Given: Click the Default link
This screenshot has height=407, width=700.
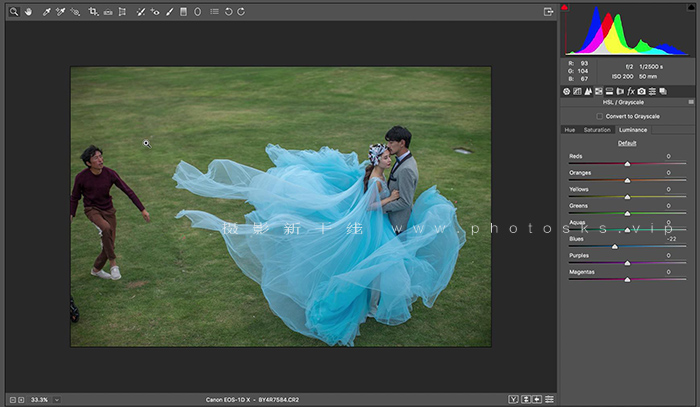Looking at the screenshot, I should [627, 143].
